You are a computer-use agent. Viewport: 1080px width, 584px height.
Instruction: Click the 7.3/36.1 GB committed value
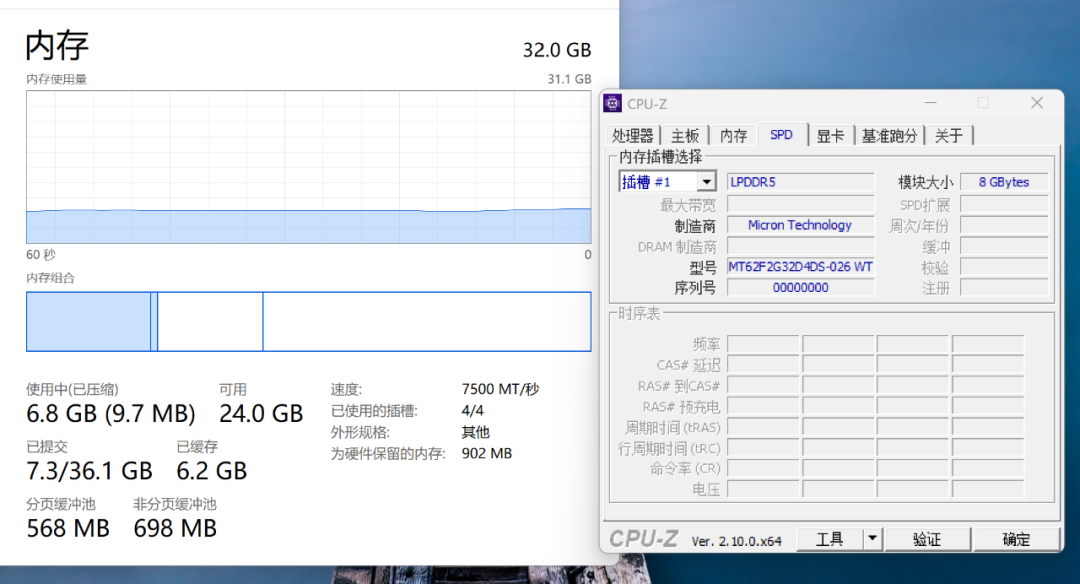coord(90,471)
